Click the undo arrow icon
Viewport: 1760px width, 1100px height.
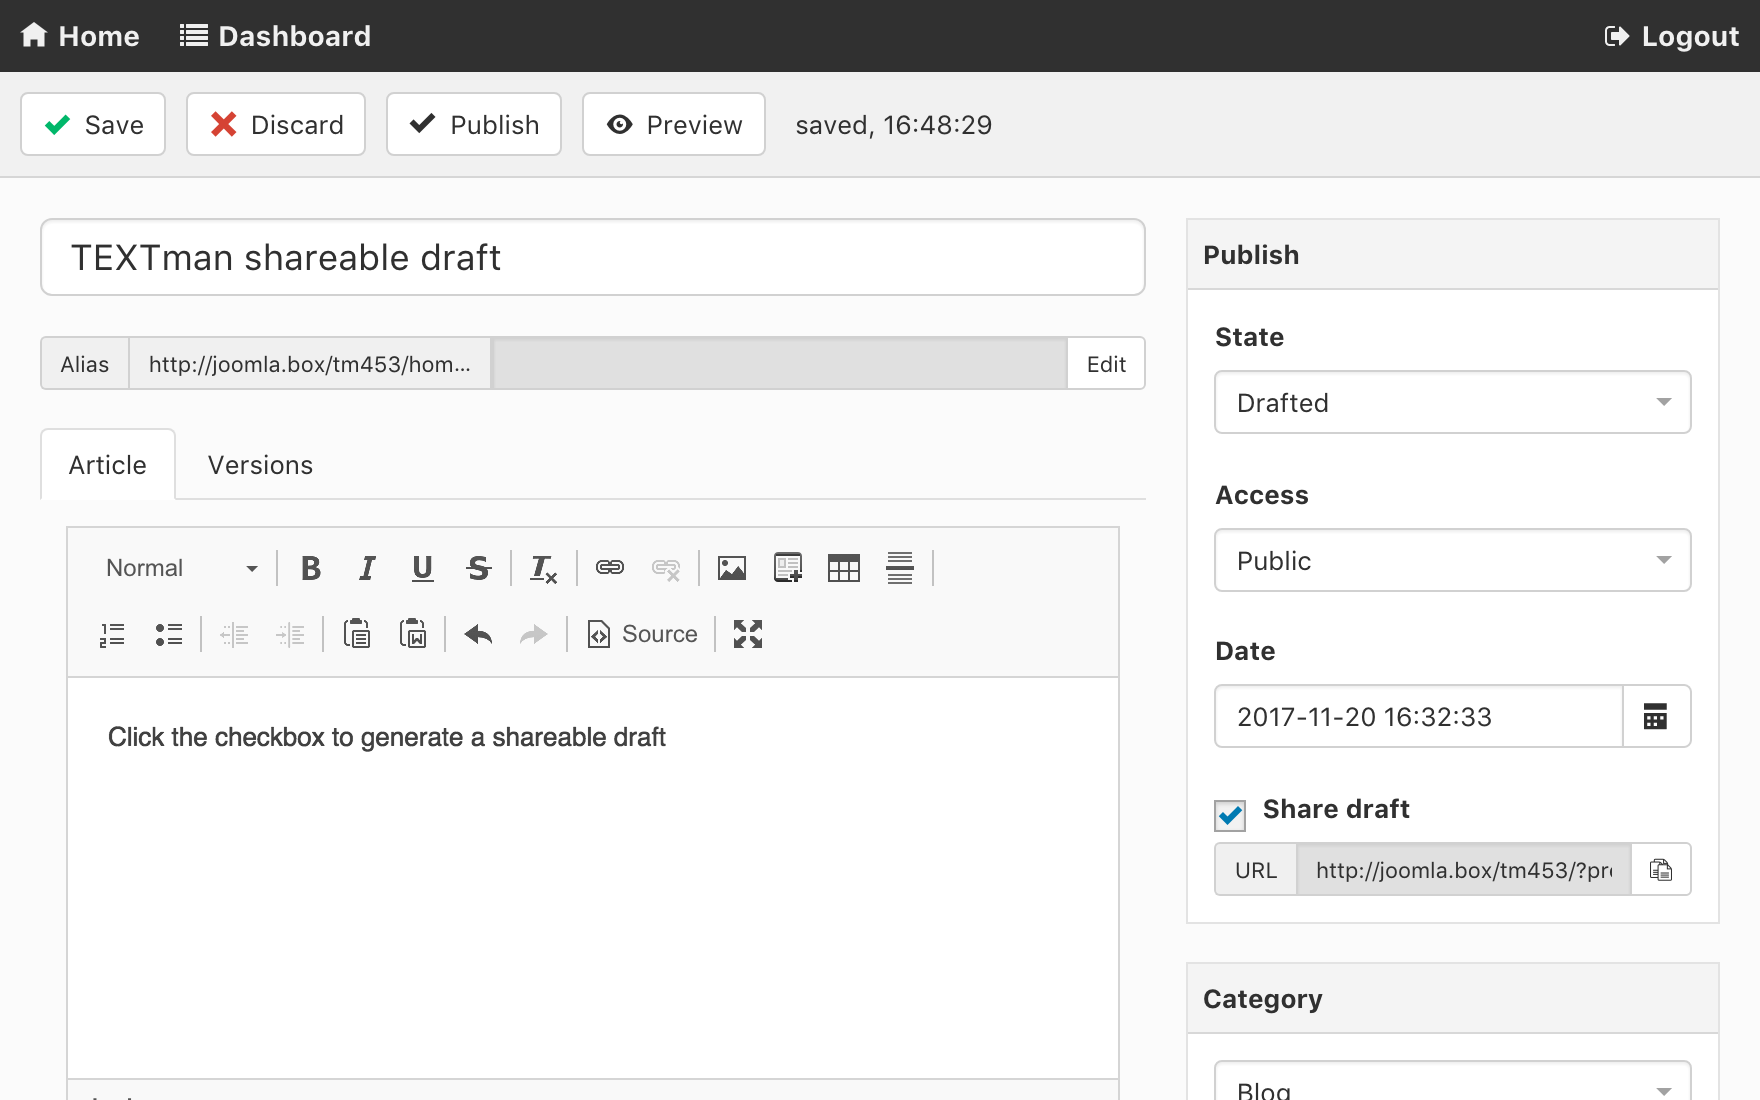(479, 634)
